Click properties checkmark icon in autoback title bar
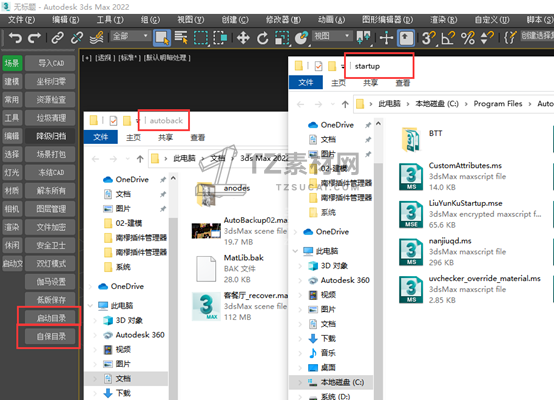This screenshot has height=400, width=554. [113, 121]
